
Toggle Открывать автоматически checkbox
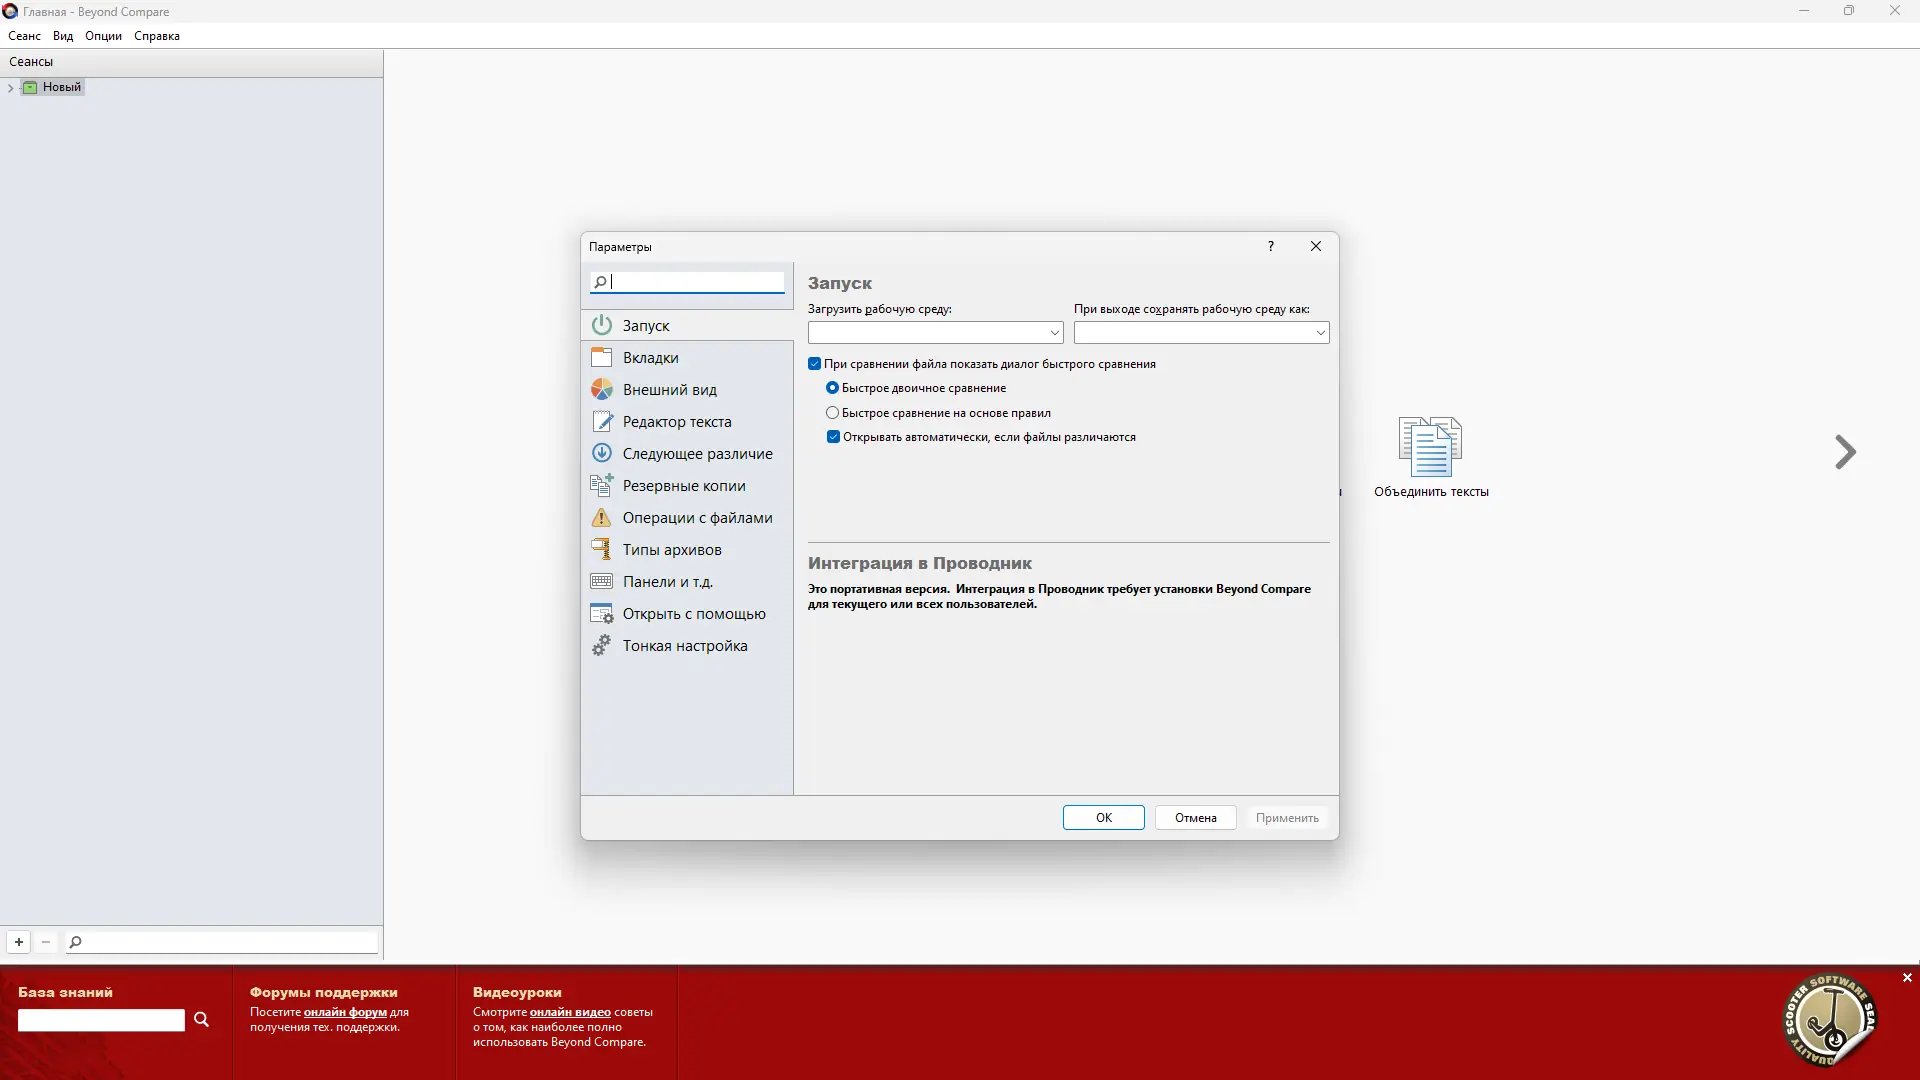[x=834, y=437]
